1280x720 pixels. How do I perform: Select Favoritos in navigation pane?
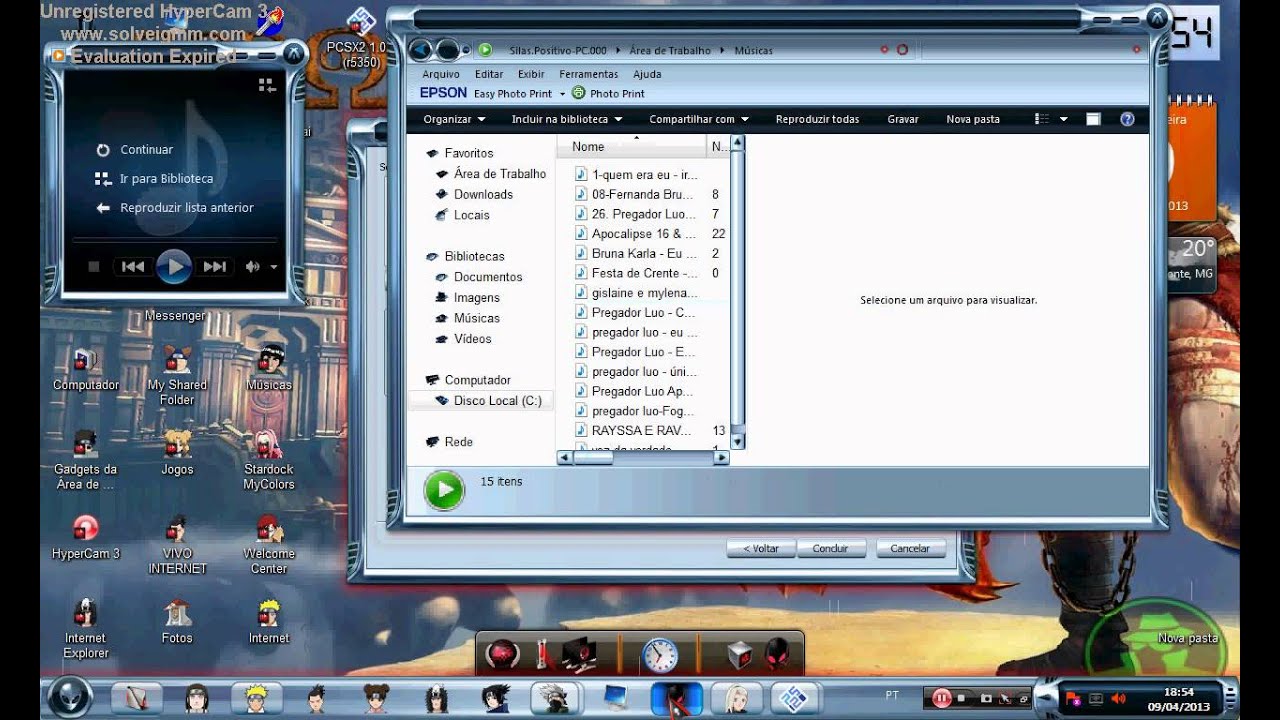tap(469, 153)
